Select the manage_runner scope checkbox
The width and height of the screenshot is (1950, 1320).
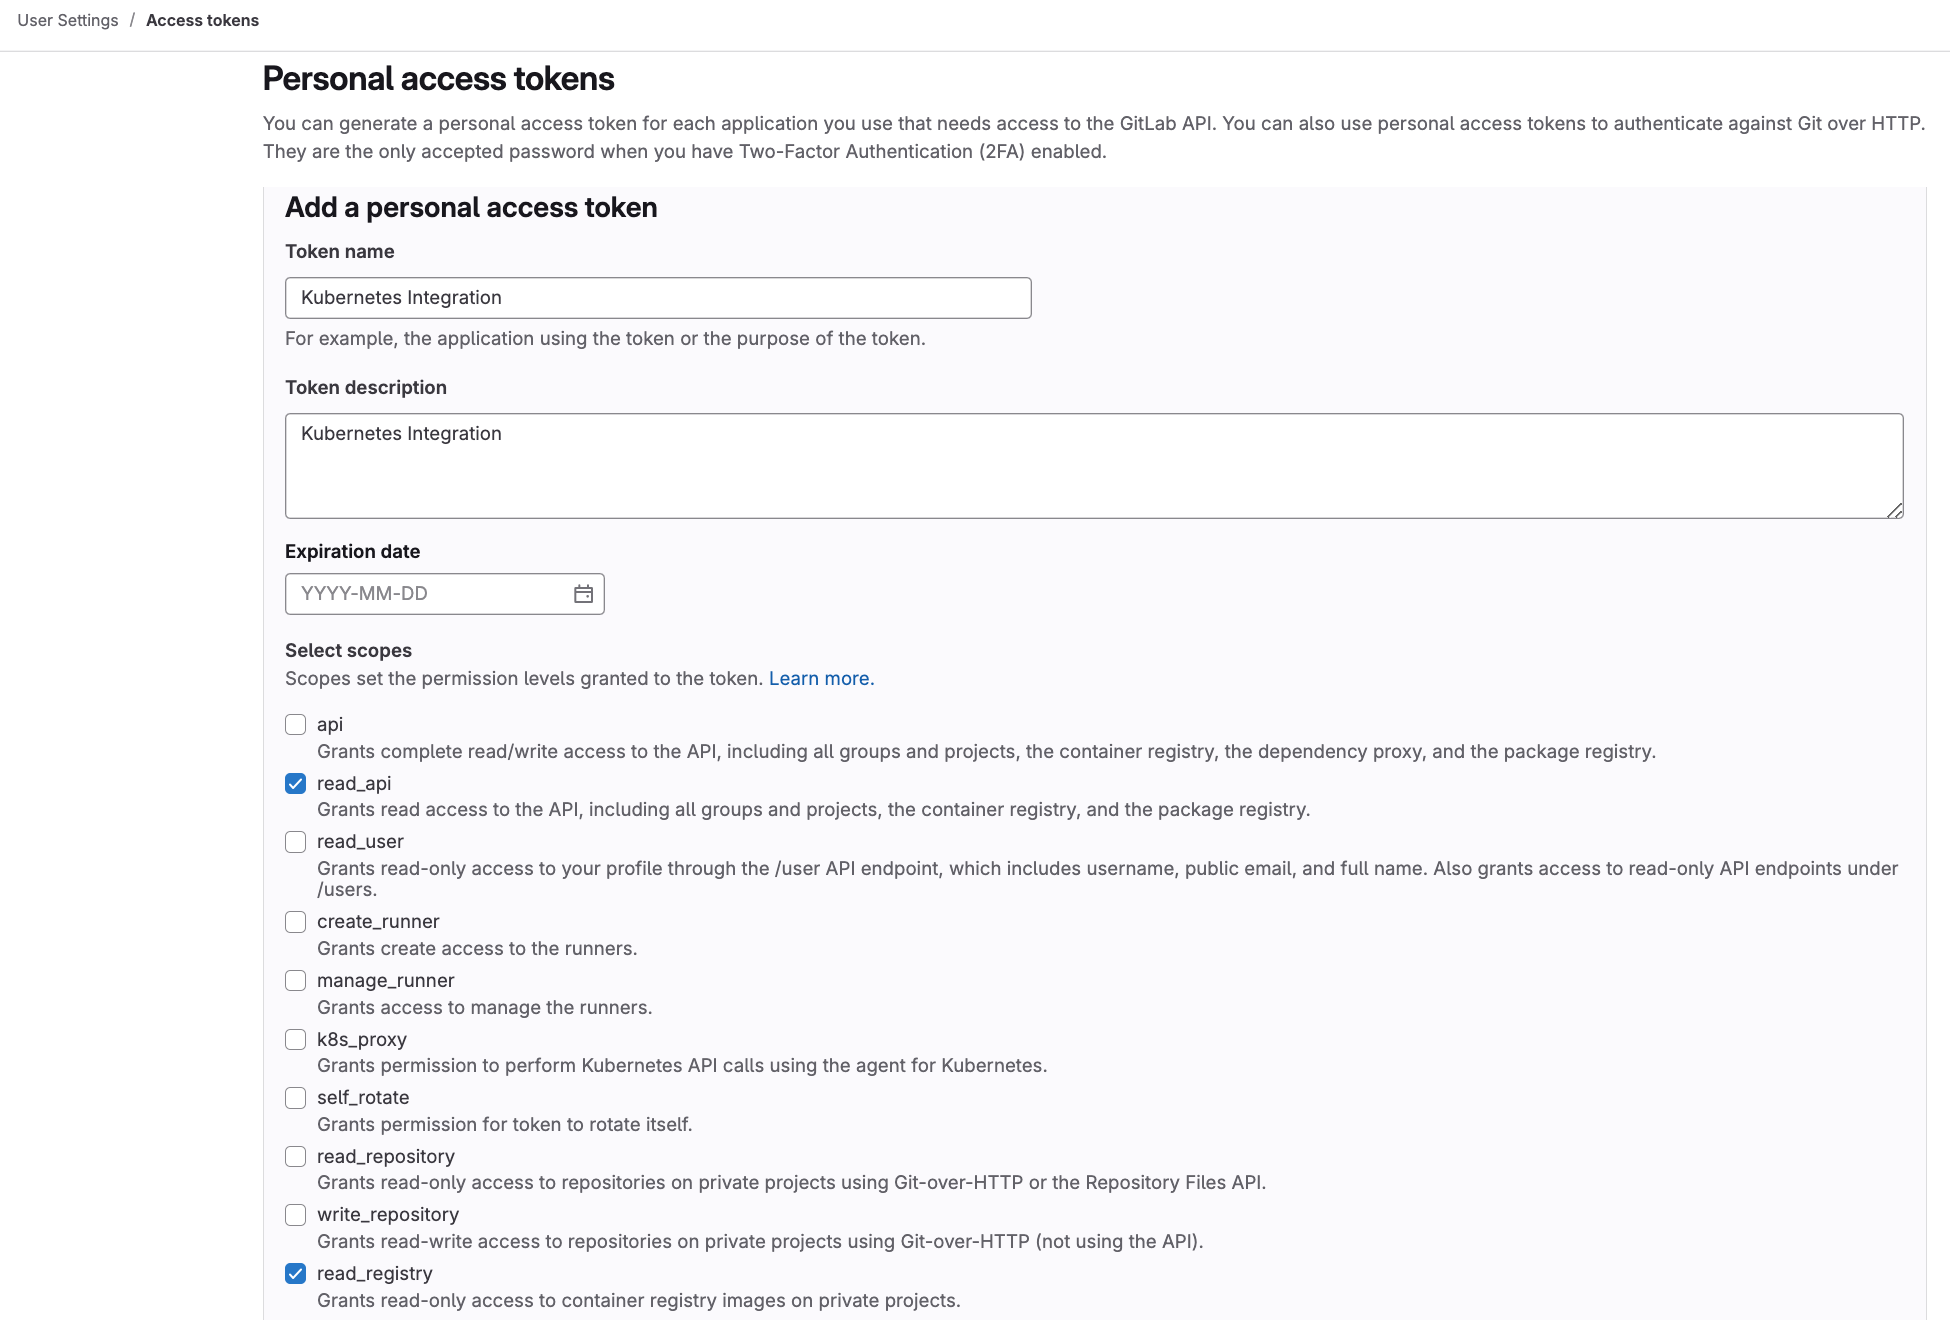pyautogui.click(x=295, y=981)
